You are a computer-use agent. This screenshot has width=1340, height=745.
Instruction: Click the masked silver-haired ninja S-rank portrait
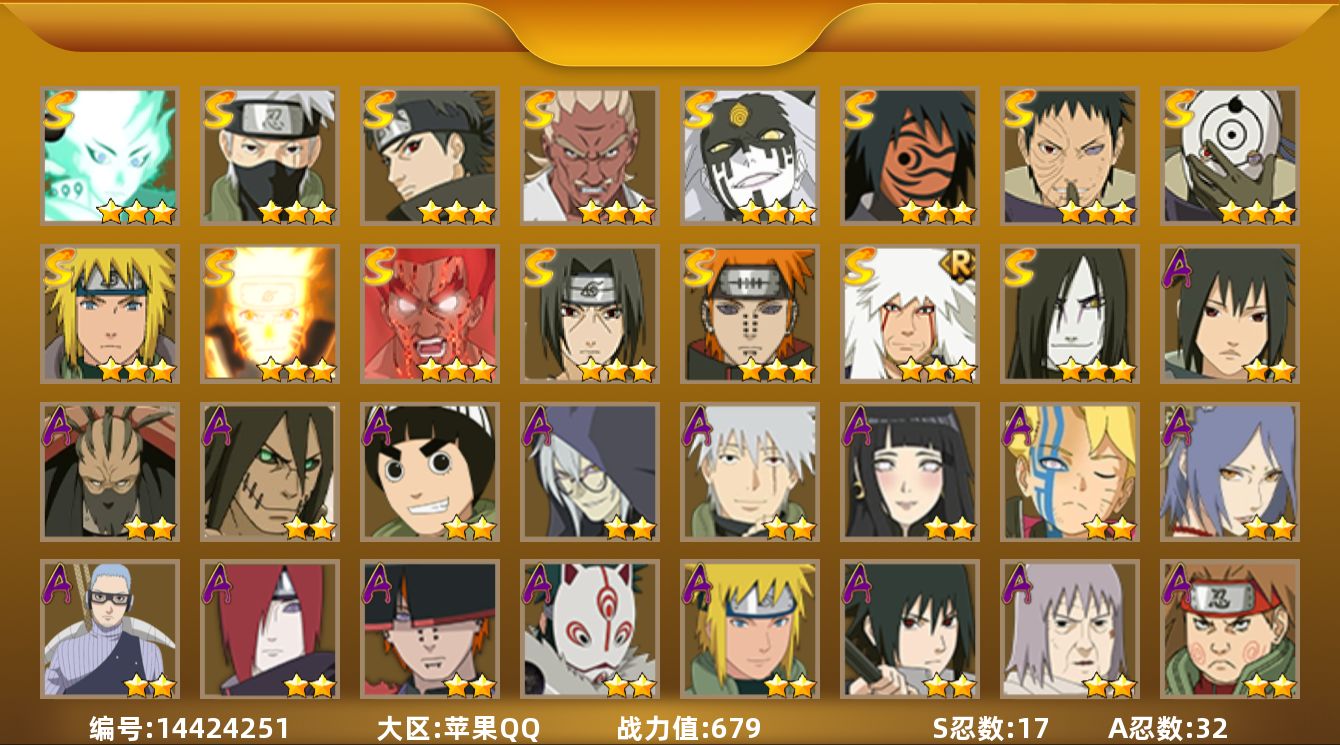270,156
